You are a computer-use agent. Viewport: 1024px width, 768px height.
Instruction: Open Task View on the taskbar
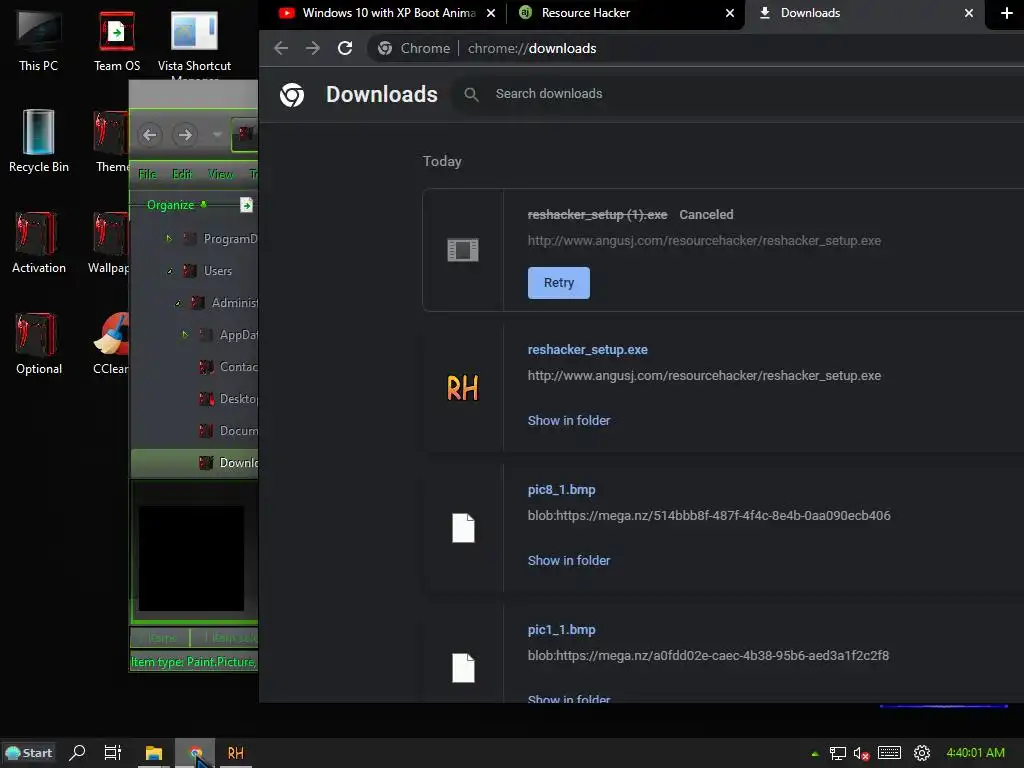click(x=113, y=753)
